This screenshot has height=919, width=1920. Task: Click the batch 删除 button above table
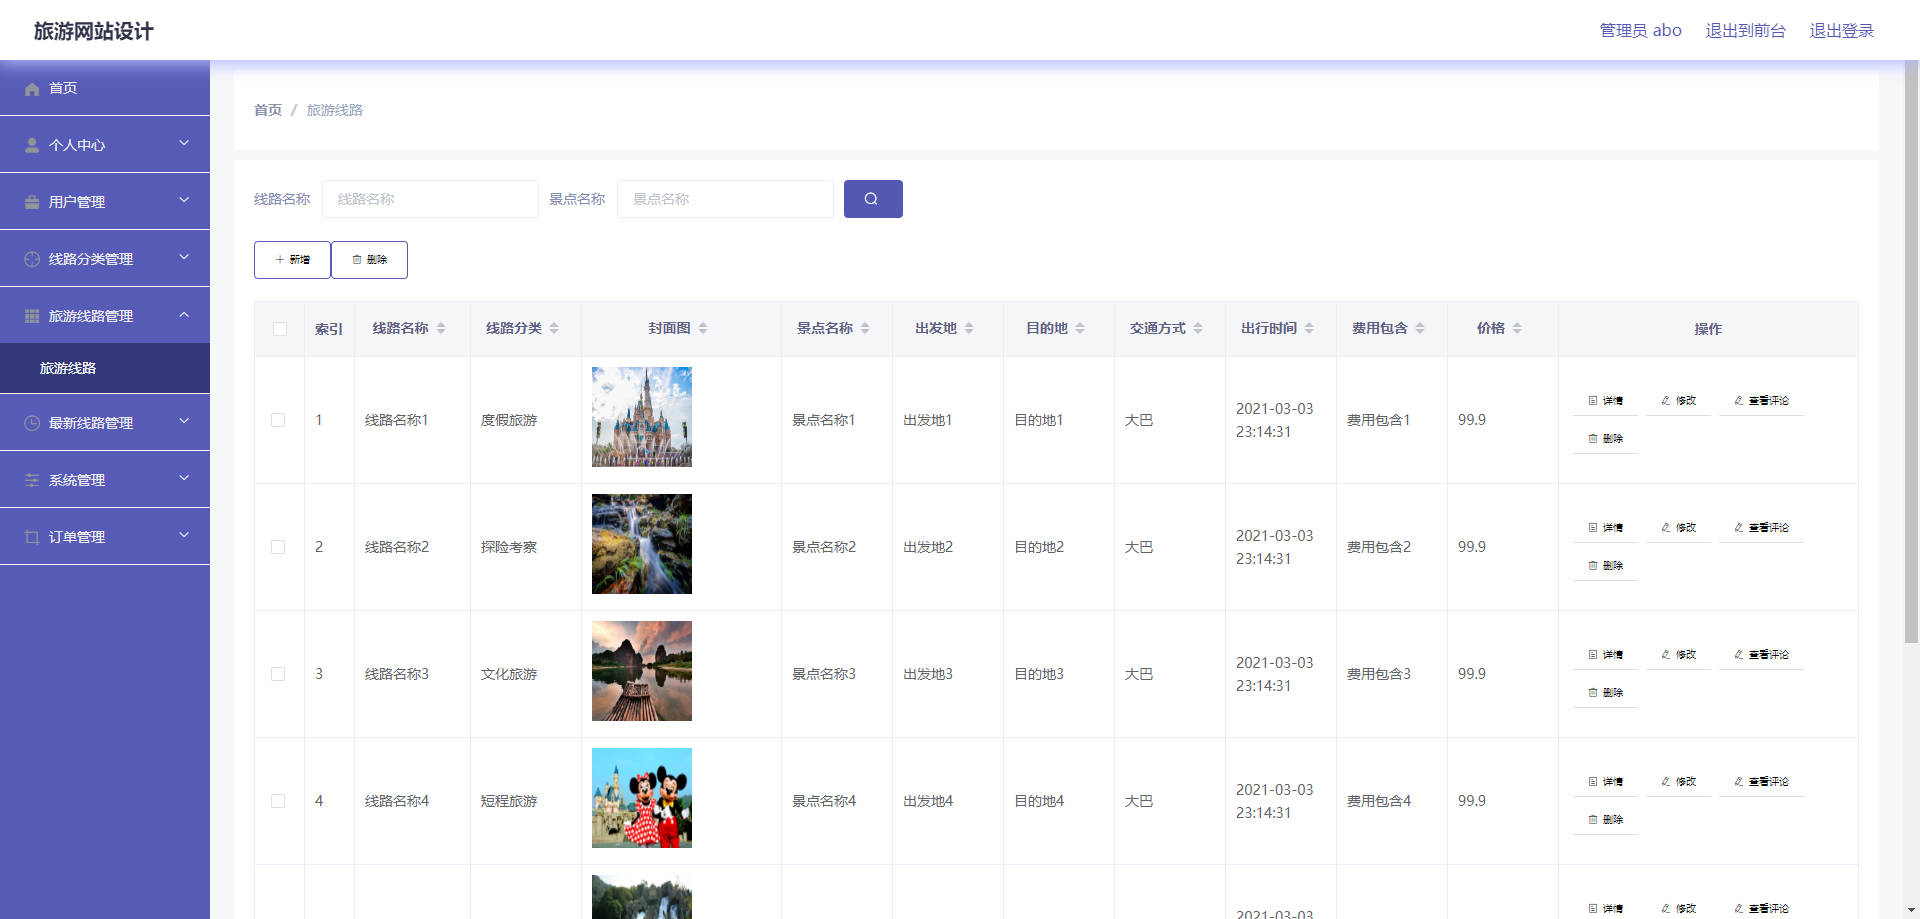coord(369,260)
